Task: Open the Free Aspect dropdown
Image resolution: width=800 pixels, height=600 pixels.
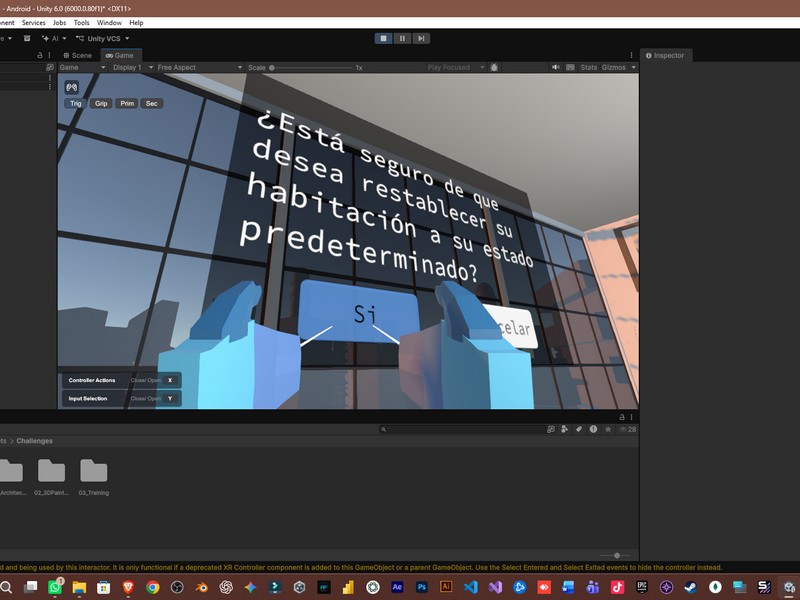Action: click(x=199, y=67)
